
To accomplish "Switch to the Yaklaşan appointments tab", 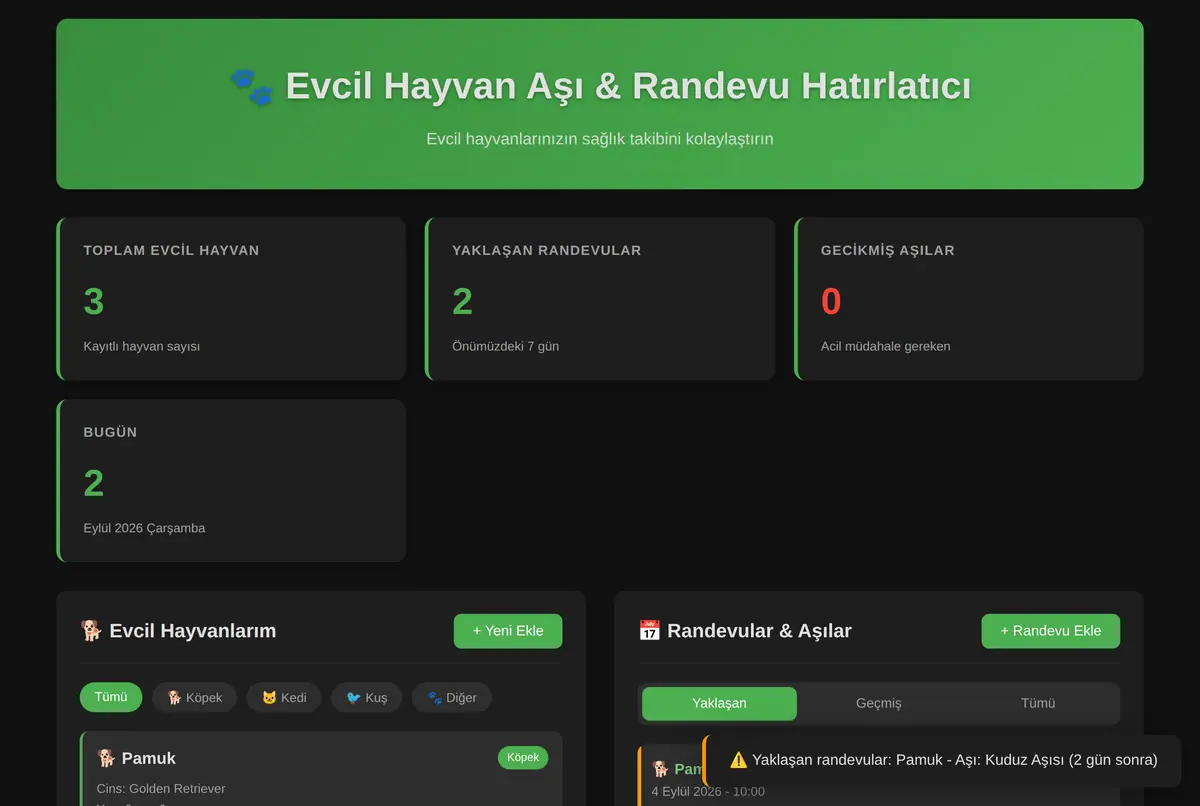I will pos(719,703).
